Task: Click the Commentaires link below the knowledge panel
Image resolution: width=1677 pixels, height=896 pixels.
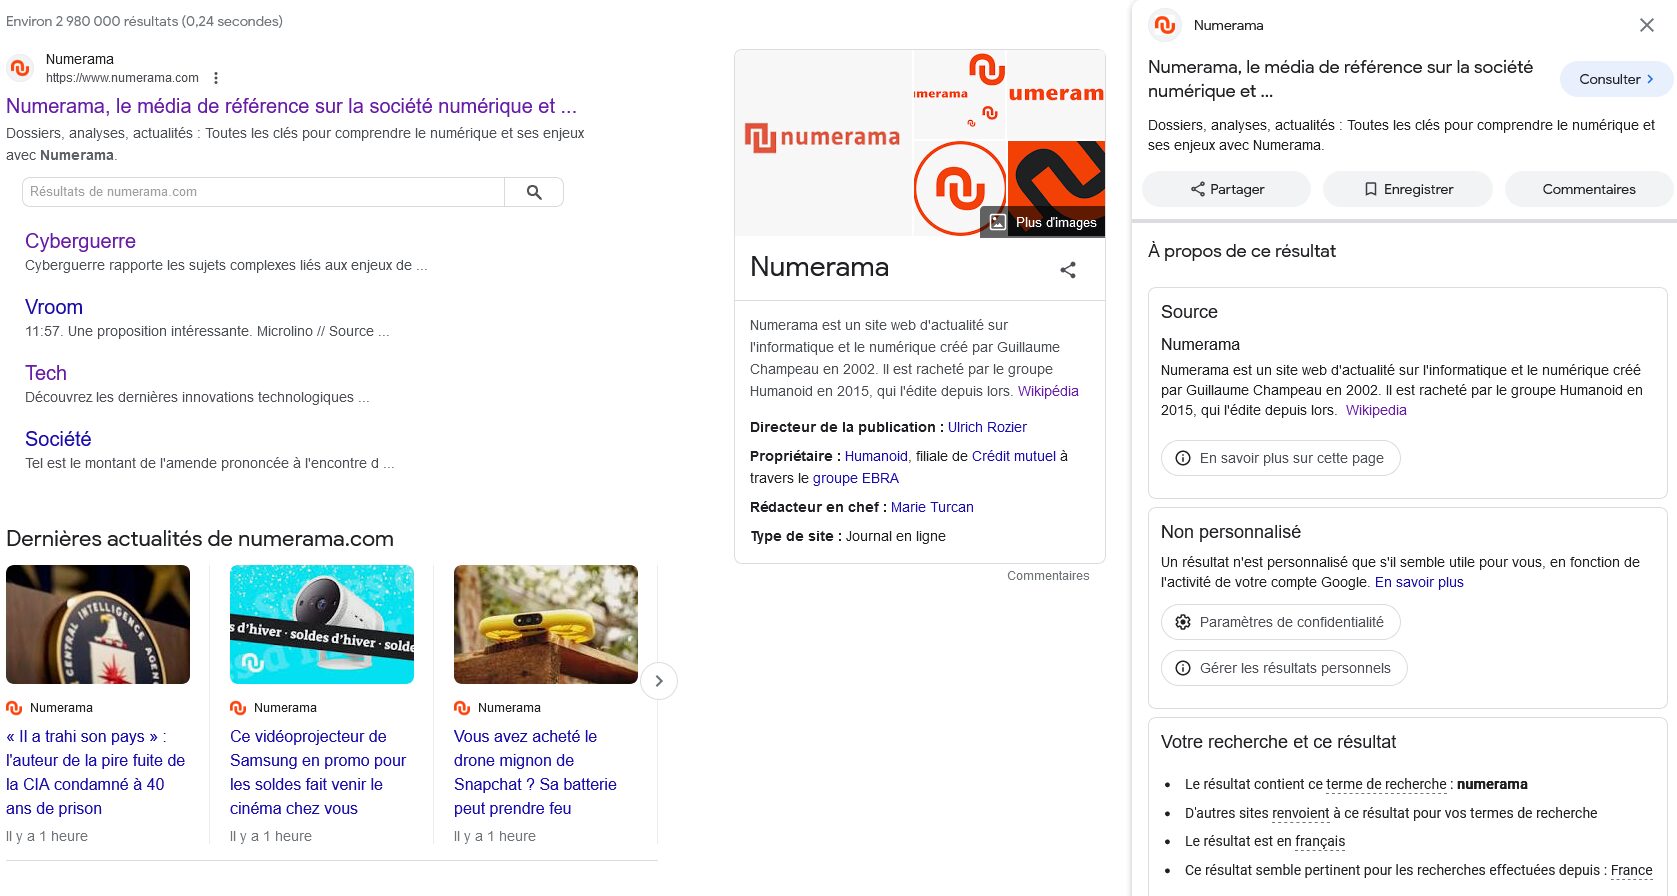Action: tap(1048, 576)
